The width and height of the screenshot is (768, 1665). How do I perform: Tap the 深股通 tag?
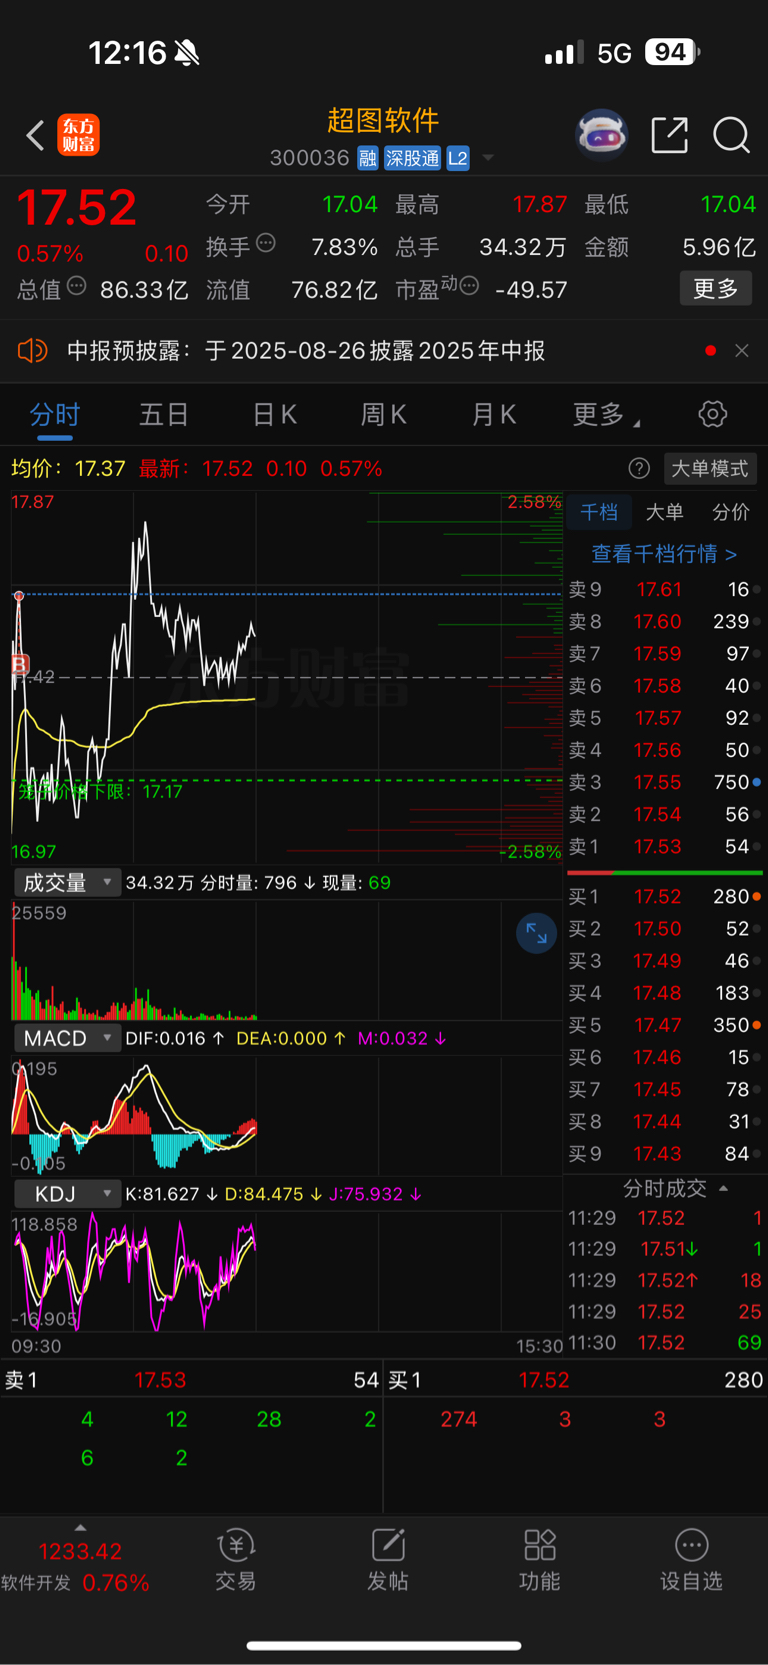pos(413,158)
